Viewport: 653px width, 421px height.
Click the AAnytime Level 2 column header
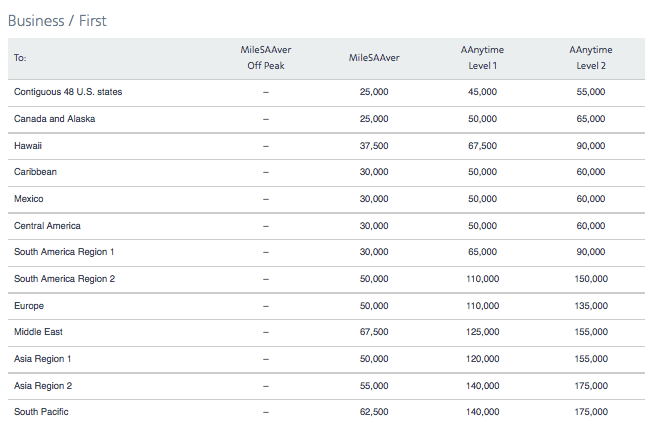pos(591,58)
